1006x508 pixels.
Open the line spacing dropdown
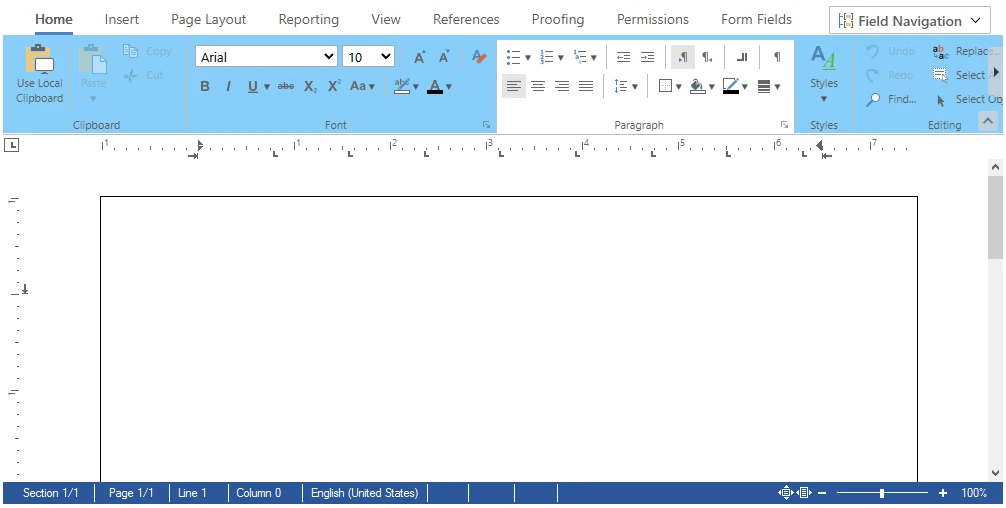626,86
